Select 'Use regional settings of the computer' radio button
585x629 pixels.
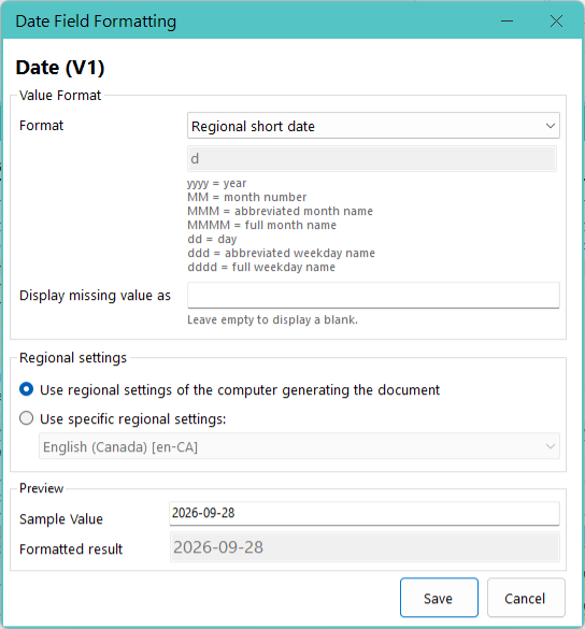click(x=26, y=390)
